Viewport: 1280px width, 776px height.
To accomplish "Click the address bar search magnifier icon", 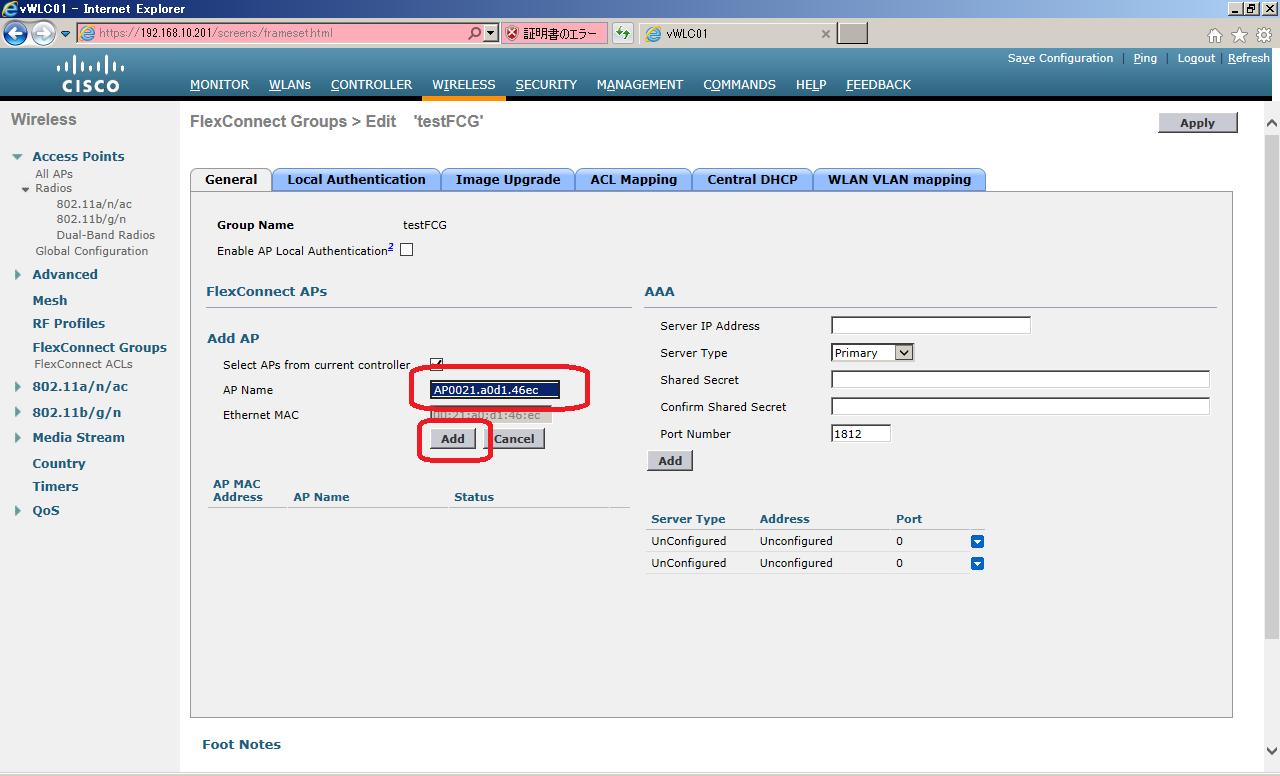I will click(x=474, y=33).
